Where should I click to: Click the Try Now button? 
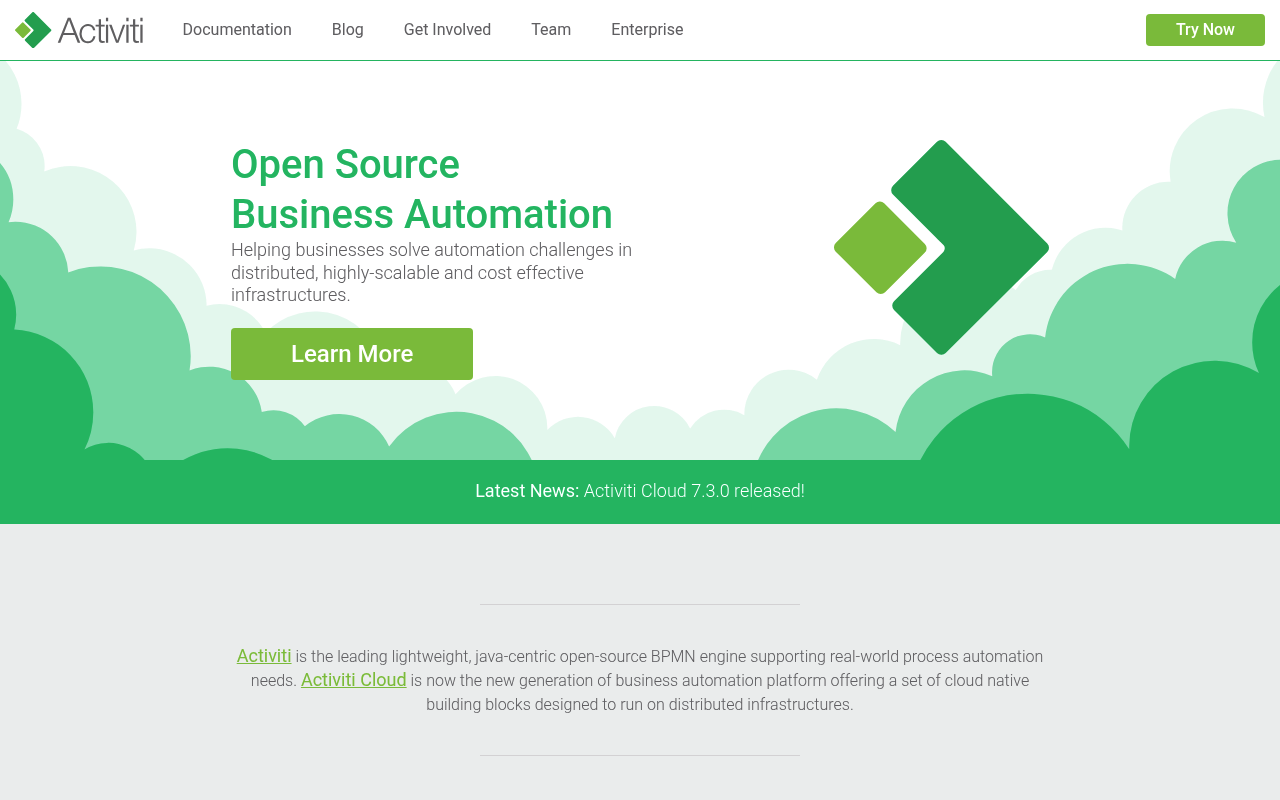(x=1205, y=30)
